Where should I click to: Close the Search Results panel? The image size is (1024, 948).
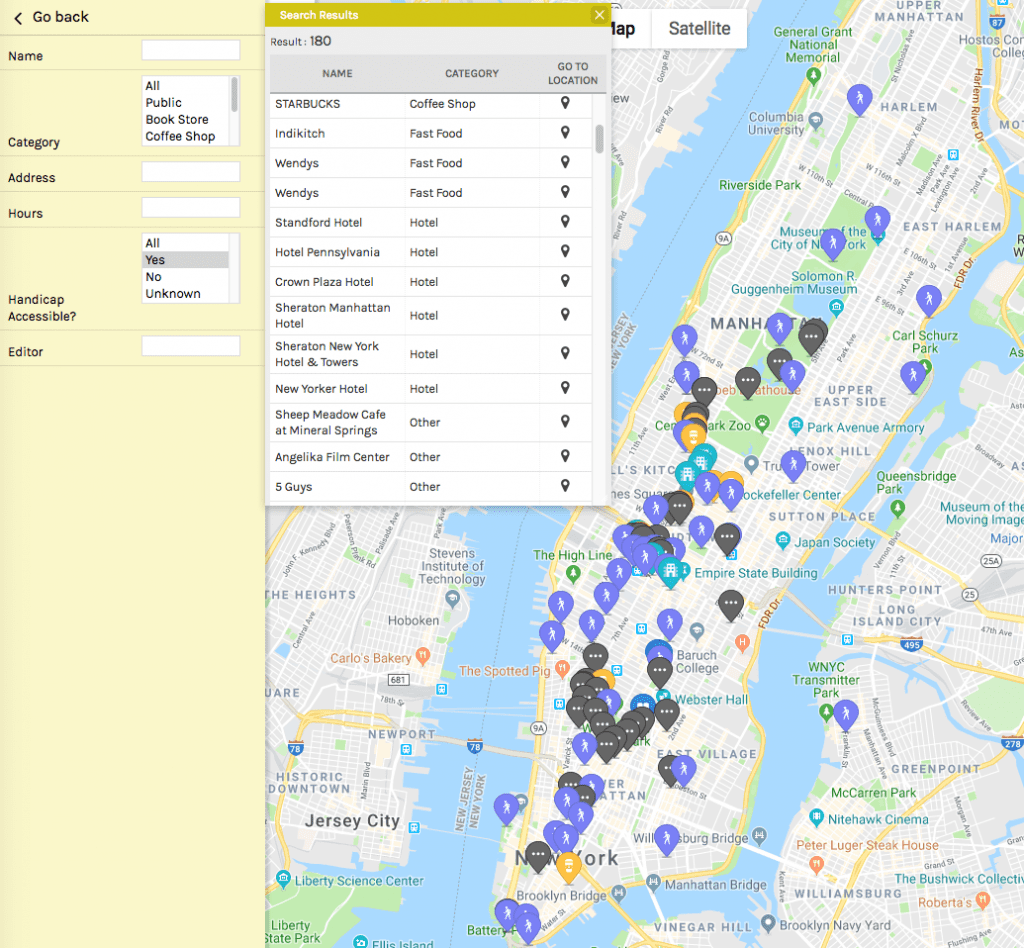pyautogui.click(x=598, y=15)
